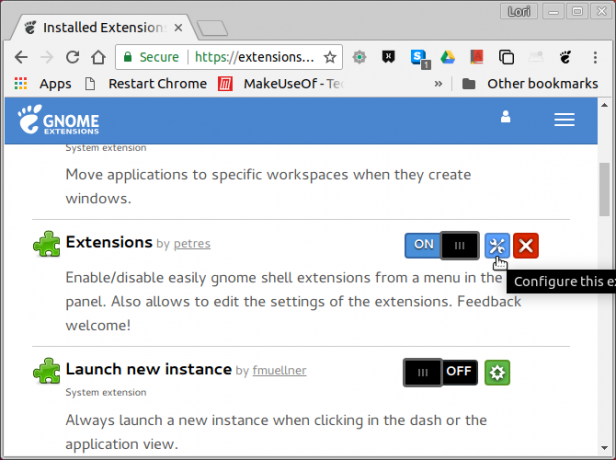Click the Lori profile button
The image size is (616, 460).
(x=519, y=12)
